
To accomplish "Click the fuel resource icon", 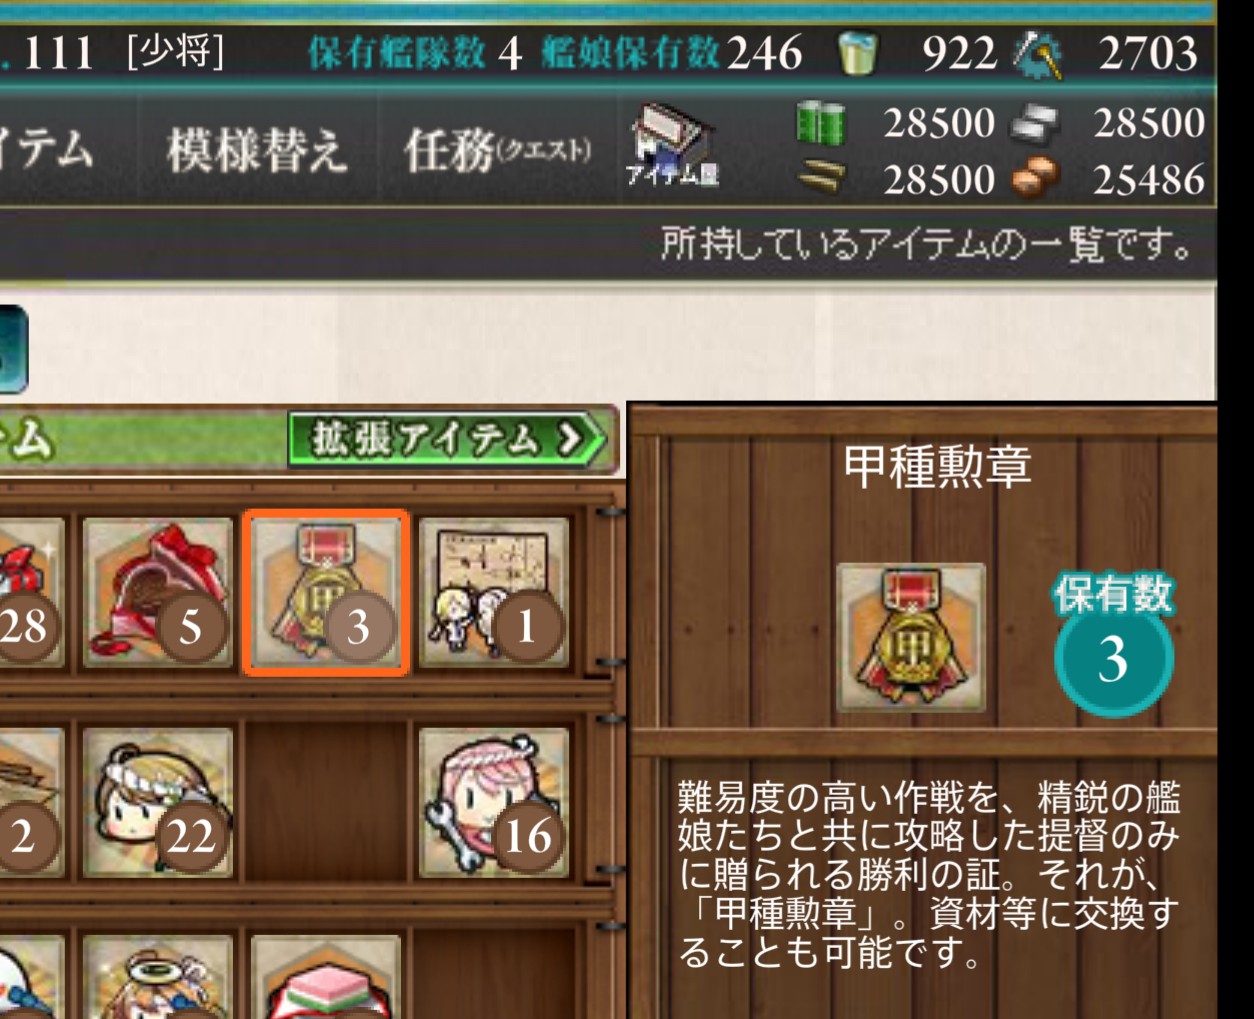I will coord(821,123).
